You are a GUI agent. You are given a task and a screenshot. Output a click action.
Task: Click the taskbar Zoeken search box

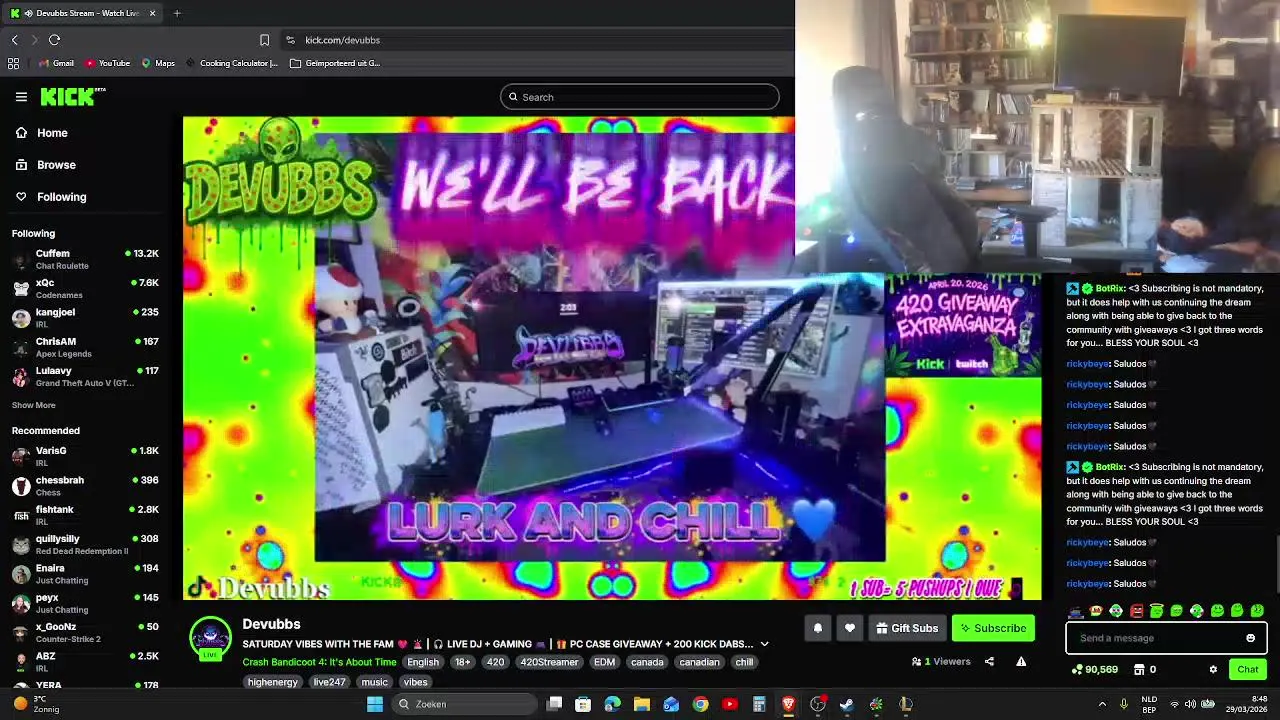(x=464, y=704)
